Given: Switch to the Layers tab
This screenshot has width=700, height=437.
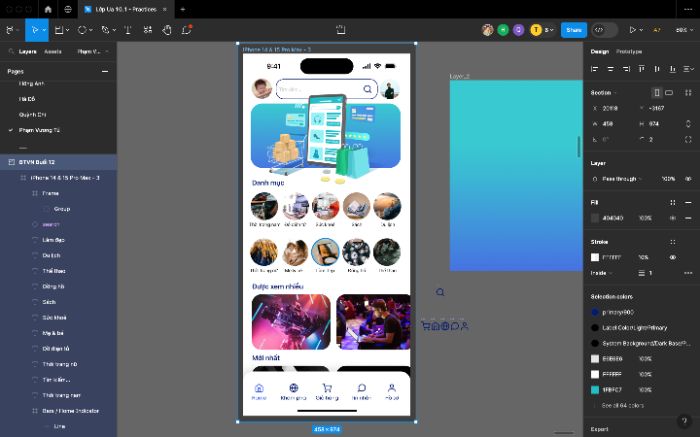Looking at the screenshot, I should [28, 52].
